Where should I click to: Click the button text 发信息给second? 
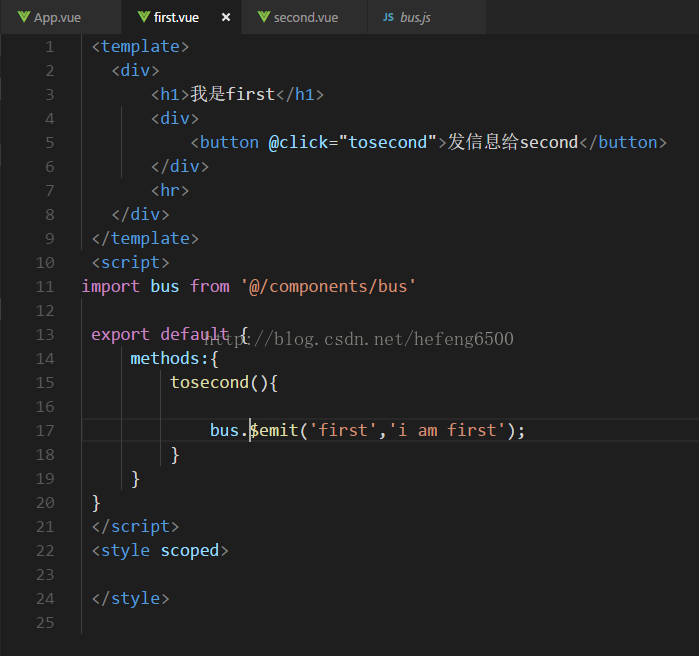[x=513, y=143]
